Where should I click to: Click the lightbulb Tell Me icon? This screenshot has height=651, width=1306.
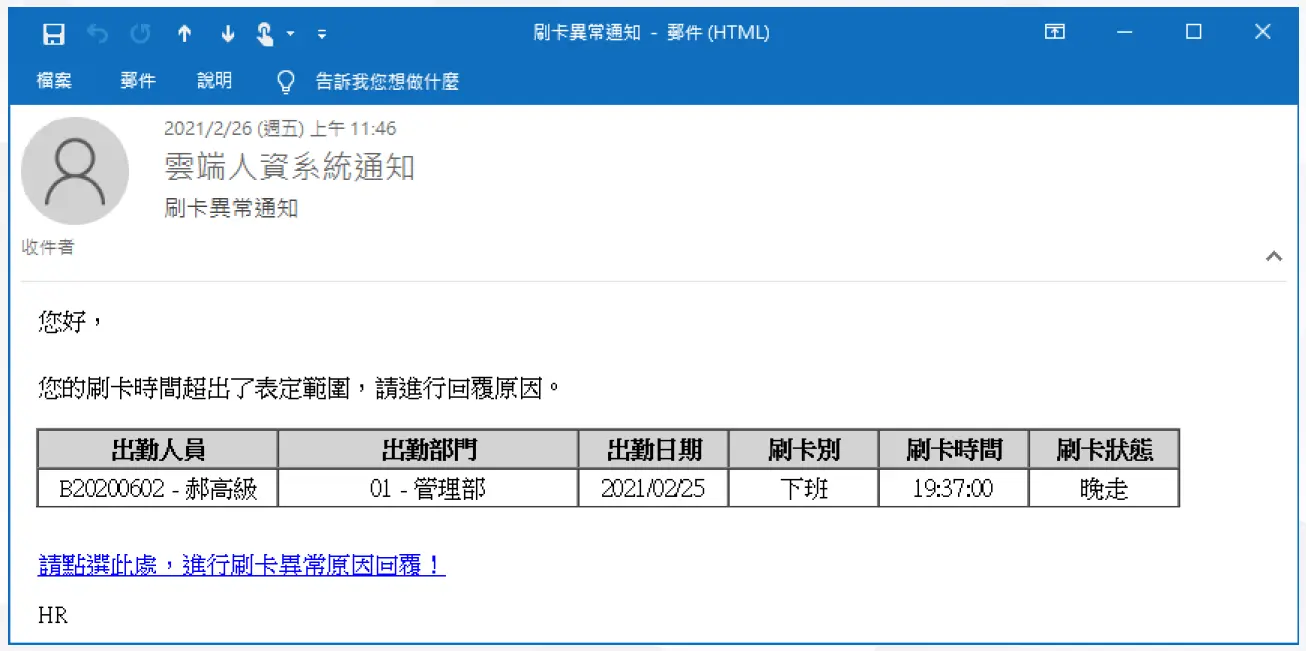[x=286, y=82]
